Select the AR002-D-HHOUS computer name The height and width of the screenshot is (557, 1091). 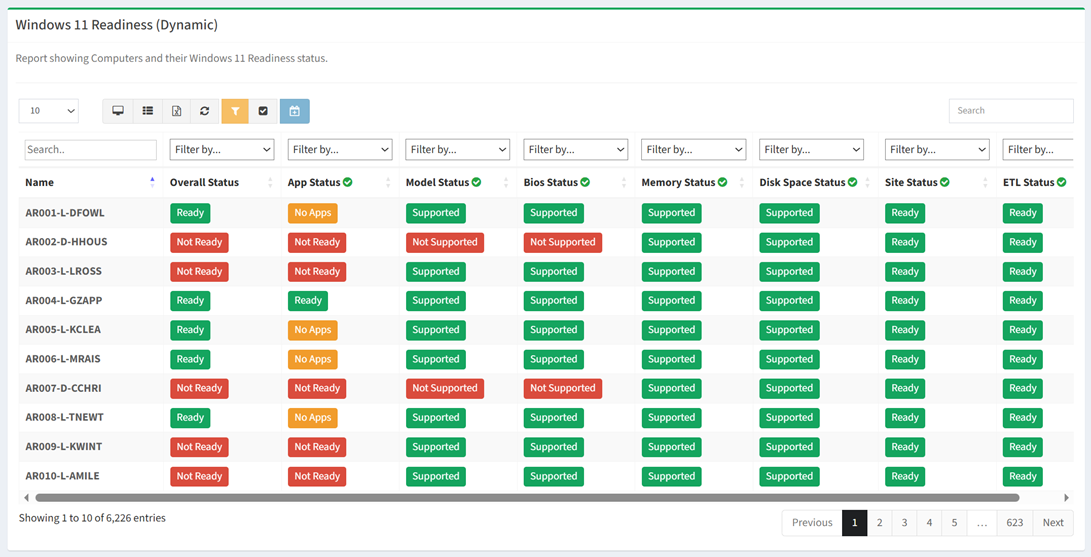pos(66,242)
